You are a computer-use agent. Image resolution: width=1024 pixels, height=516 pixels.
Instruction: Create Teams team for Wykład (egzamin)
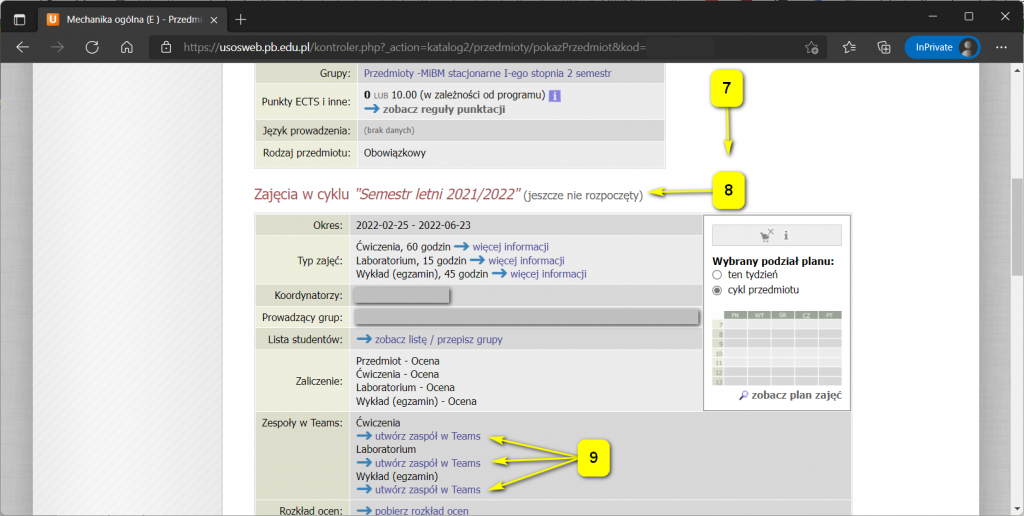428,490
